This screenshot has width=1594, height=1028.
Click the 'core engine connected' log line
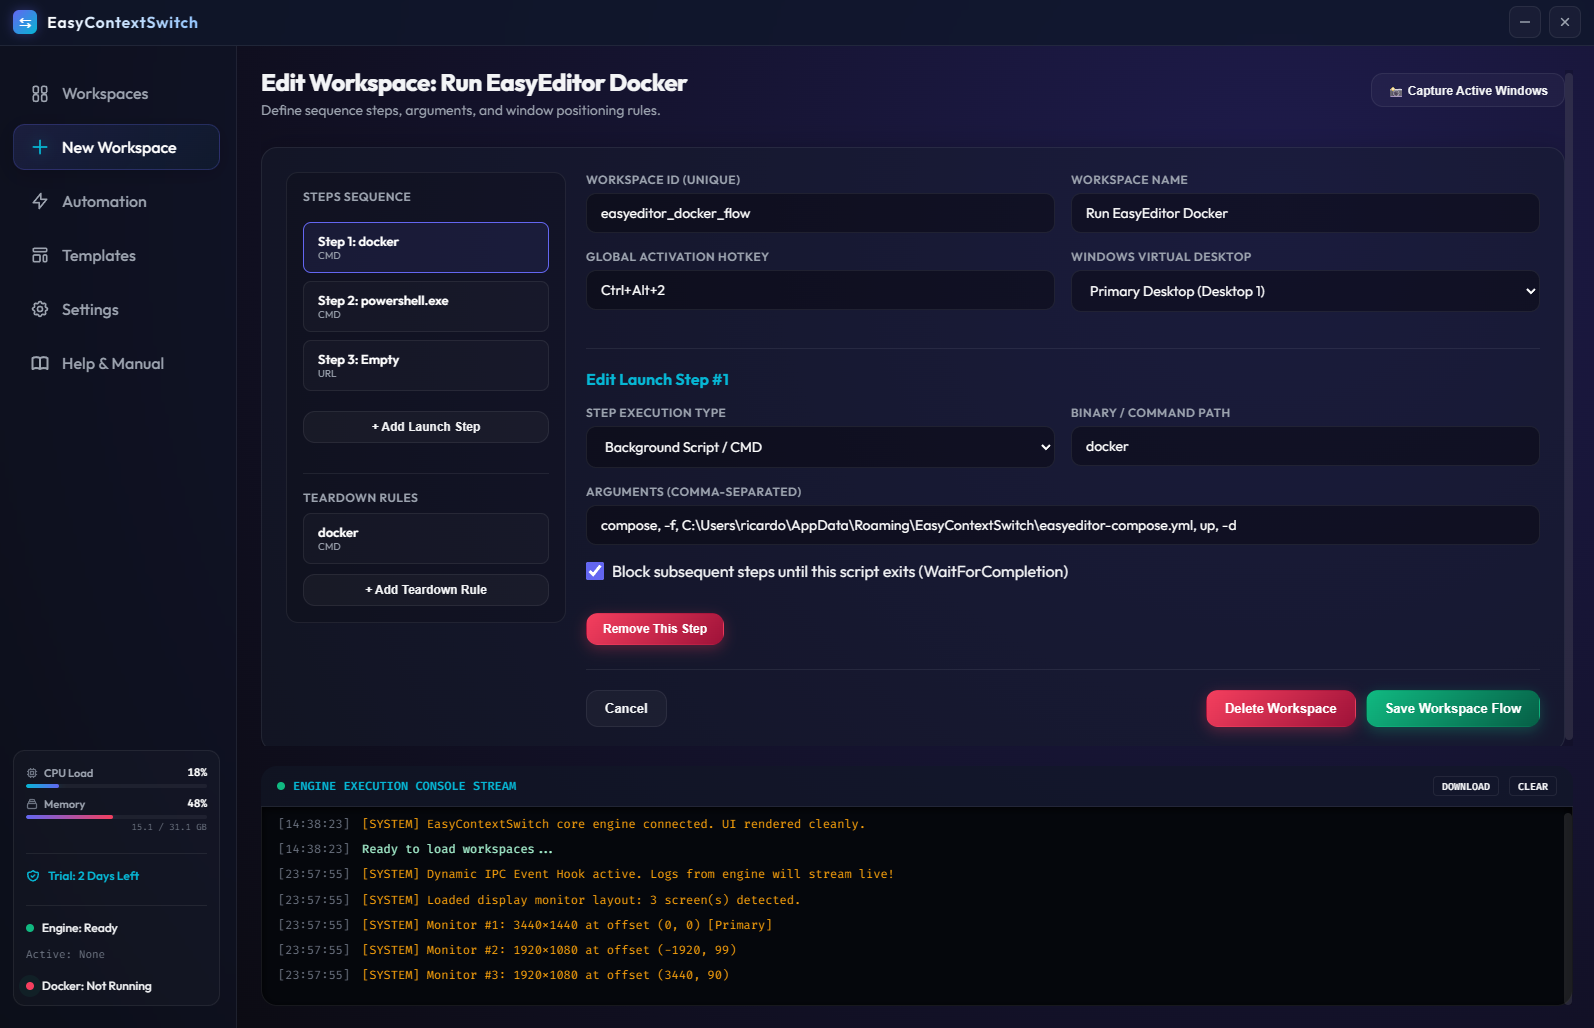(x=613, y=824)
